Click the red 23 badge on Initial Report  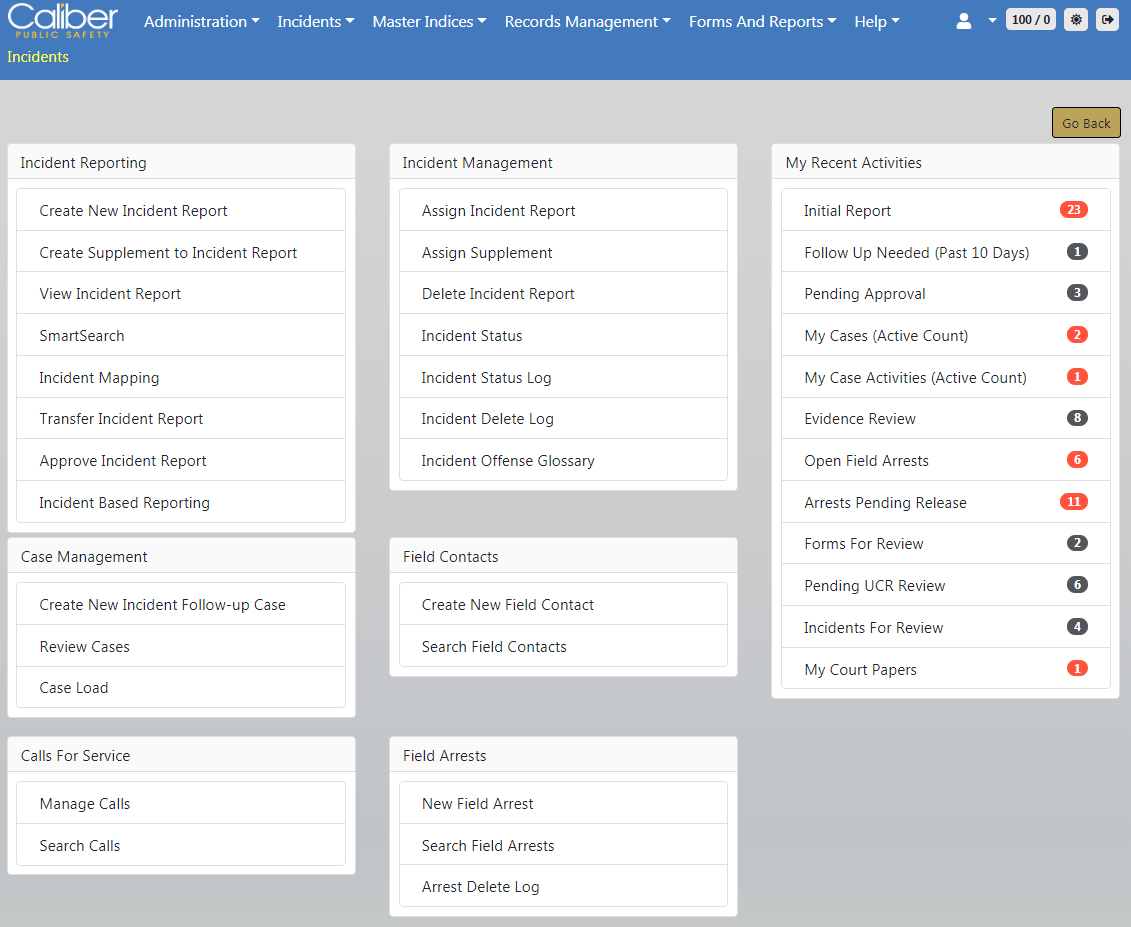pos(1073,210)
